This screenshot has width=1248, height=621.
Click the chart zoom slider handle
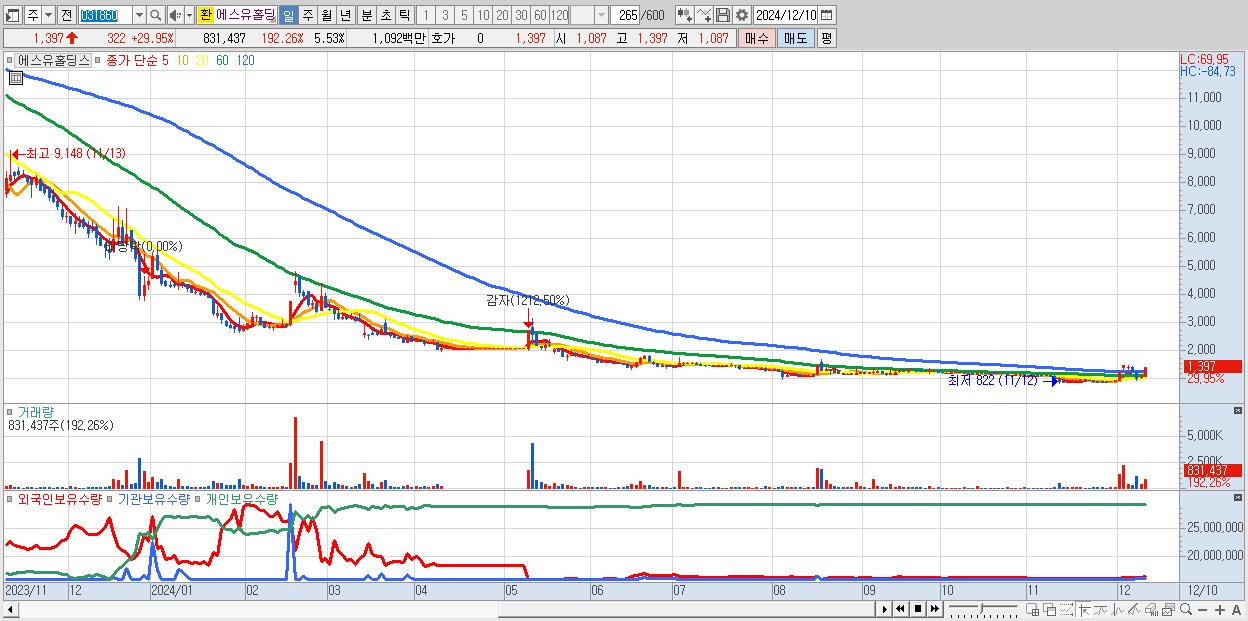[982, 608]
